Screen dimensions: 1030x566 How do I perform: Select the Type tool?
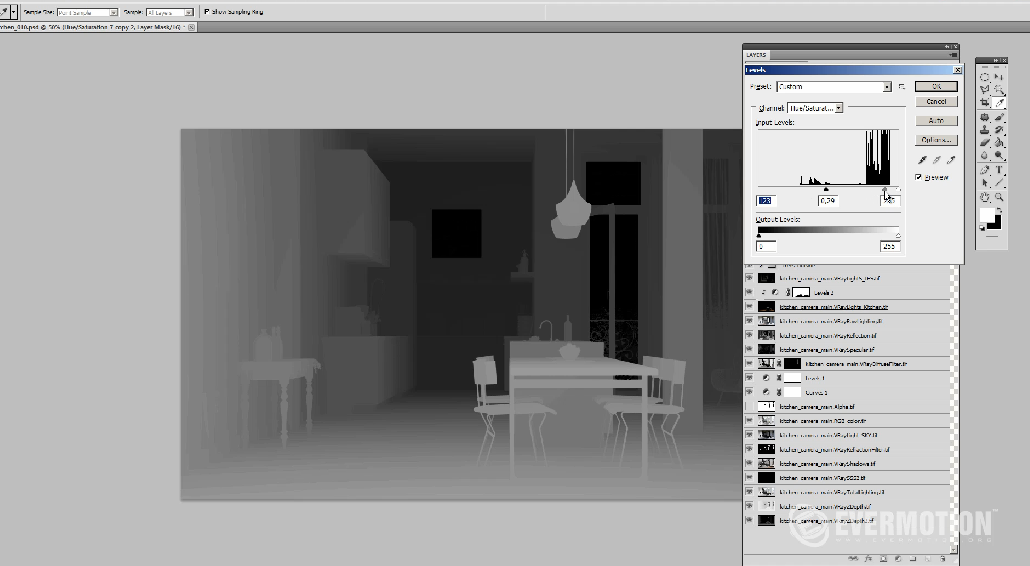point(999,170)
